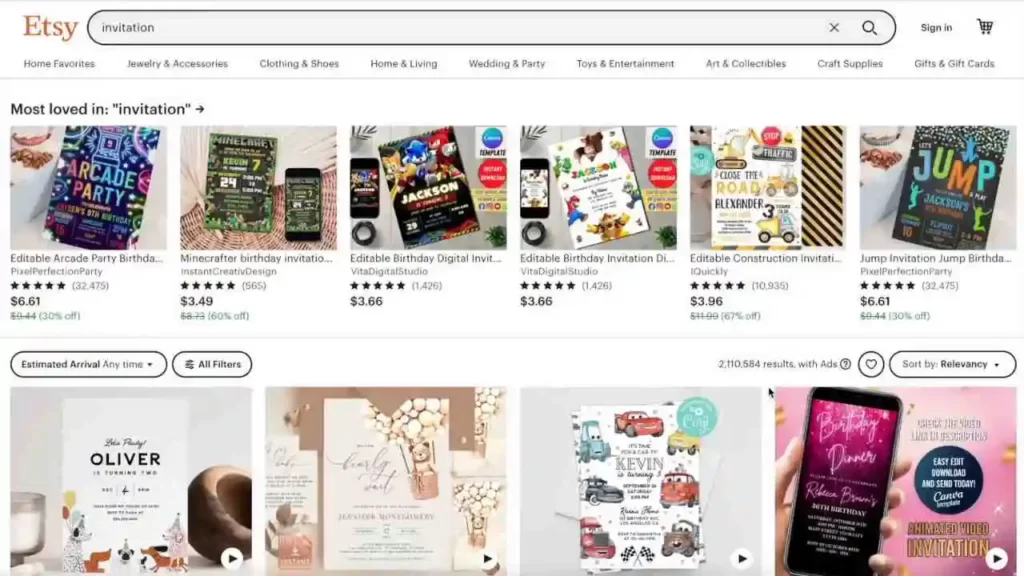Image resolution: width=1024 pixels, height=576 pixels.
Task: Open the Construction invitation thumbnail
Action: tap(768, 187)
